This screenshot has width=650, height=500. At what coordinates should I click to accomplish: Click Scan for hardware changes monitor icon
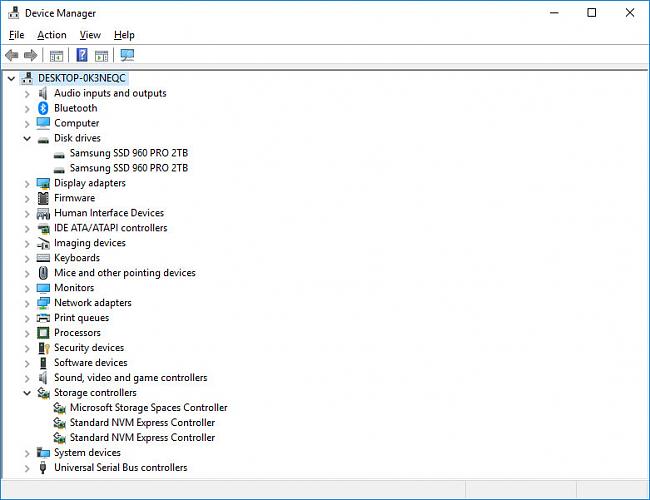(126, 55)
